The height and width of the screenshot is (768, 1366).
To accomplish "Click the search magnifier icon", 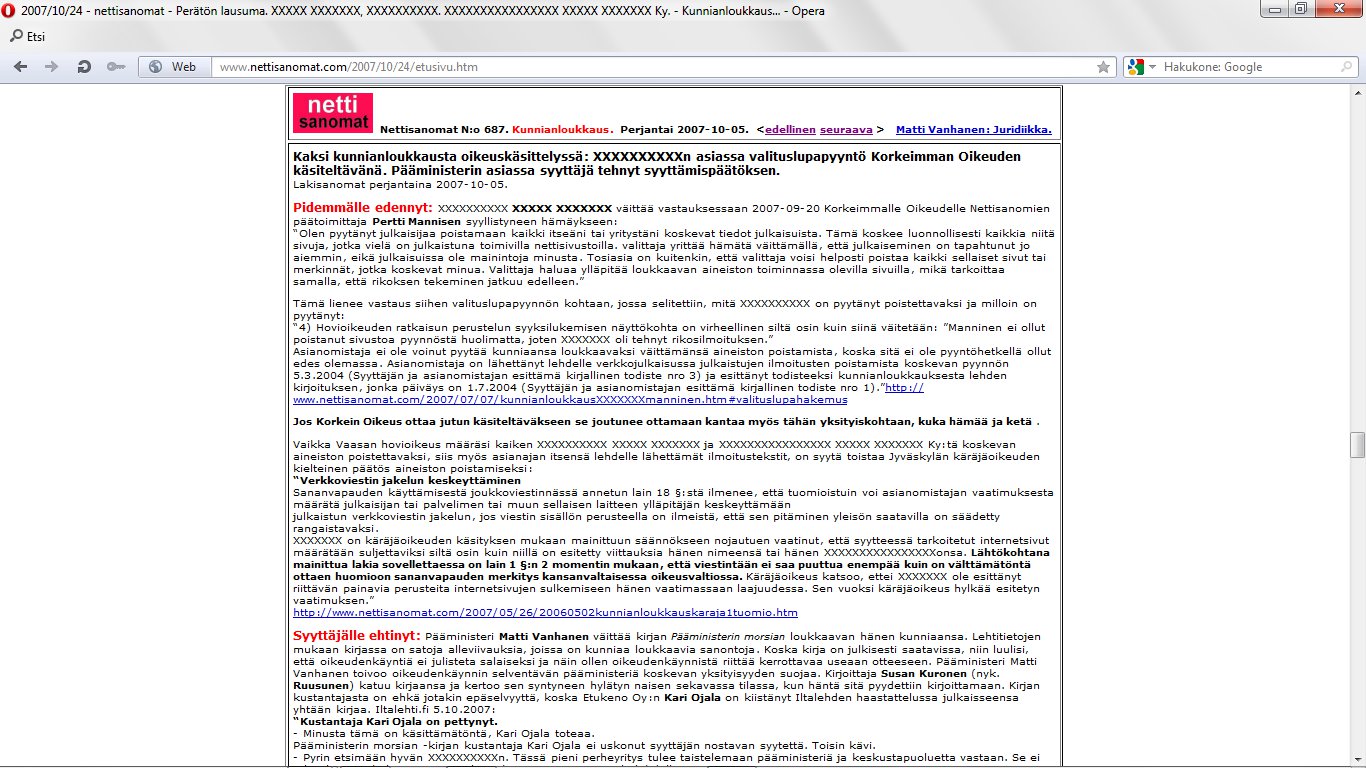I will (1347, 67).
